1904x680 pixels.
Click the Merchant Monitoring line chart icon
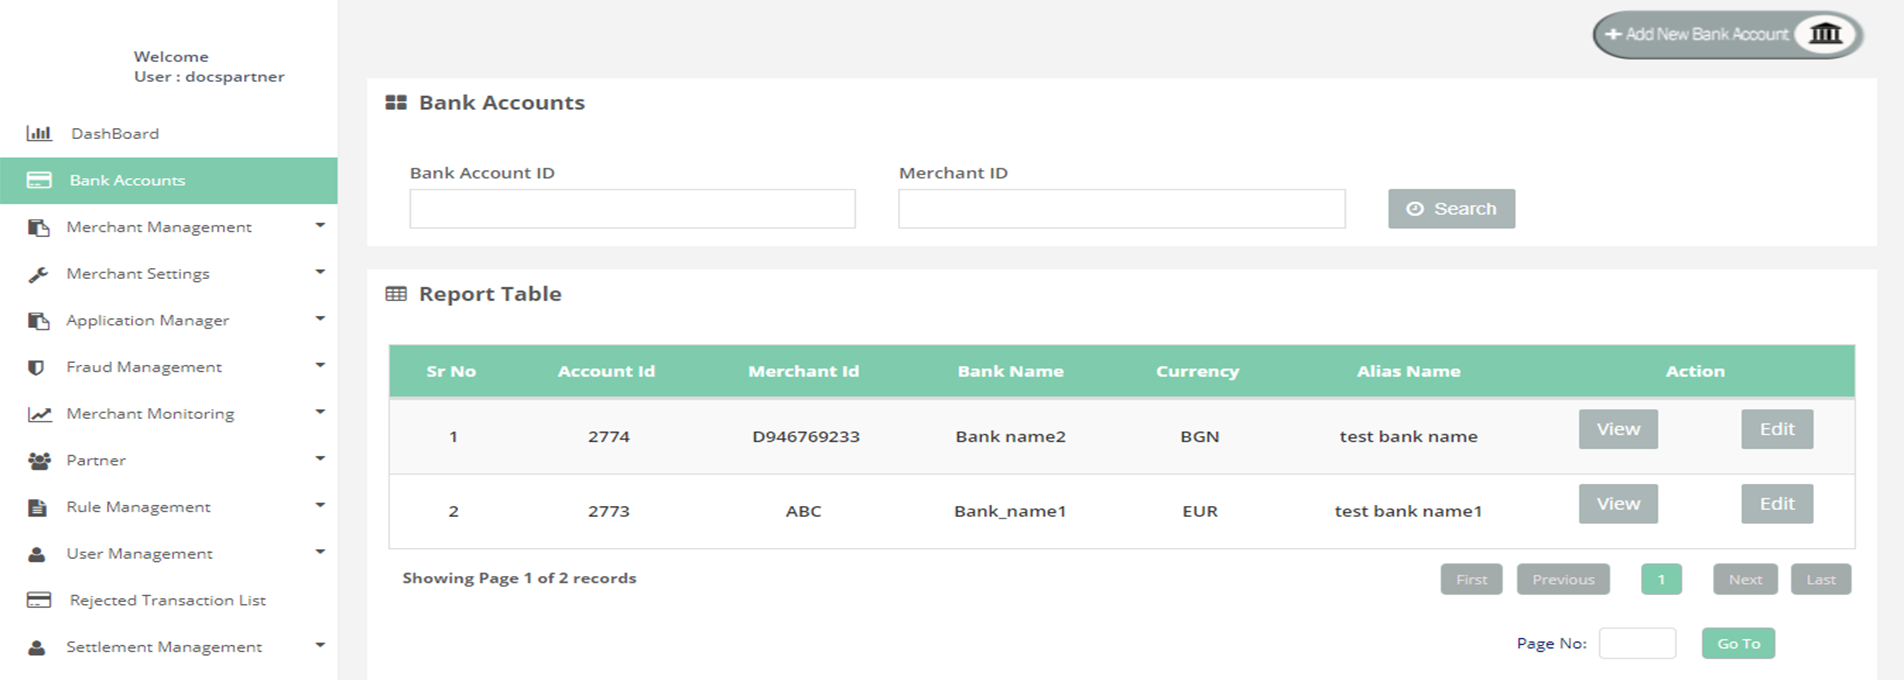click(x=39, y=414)
